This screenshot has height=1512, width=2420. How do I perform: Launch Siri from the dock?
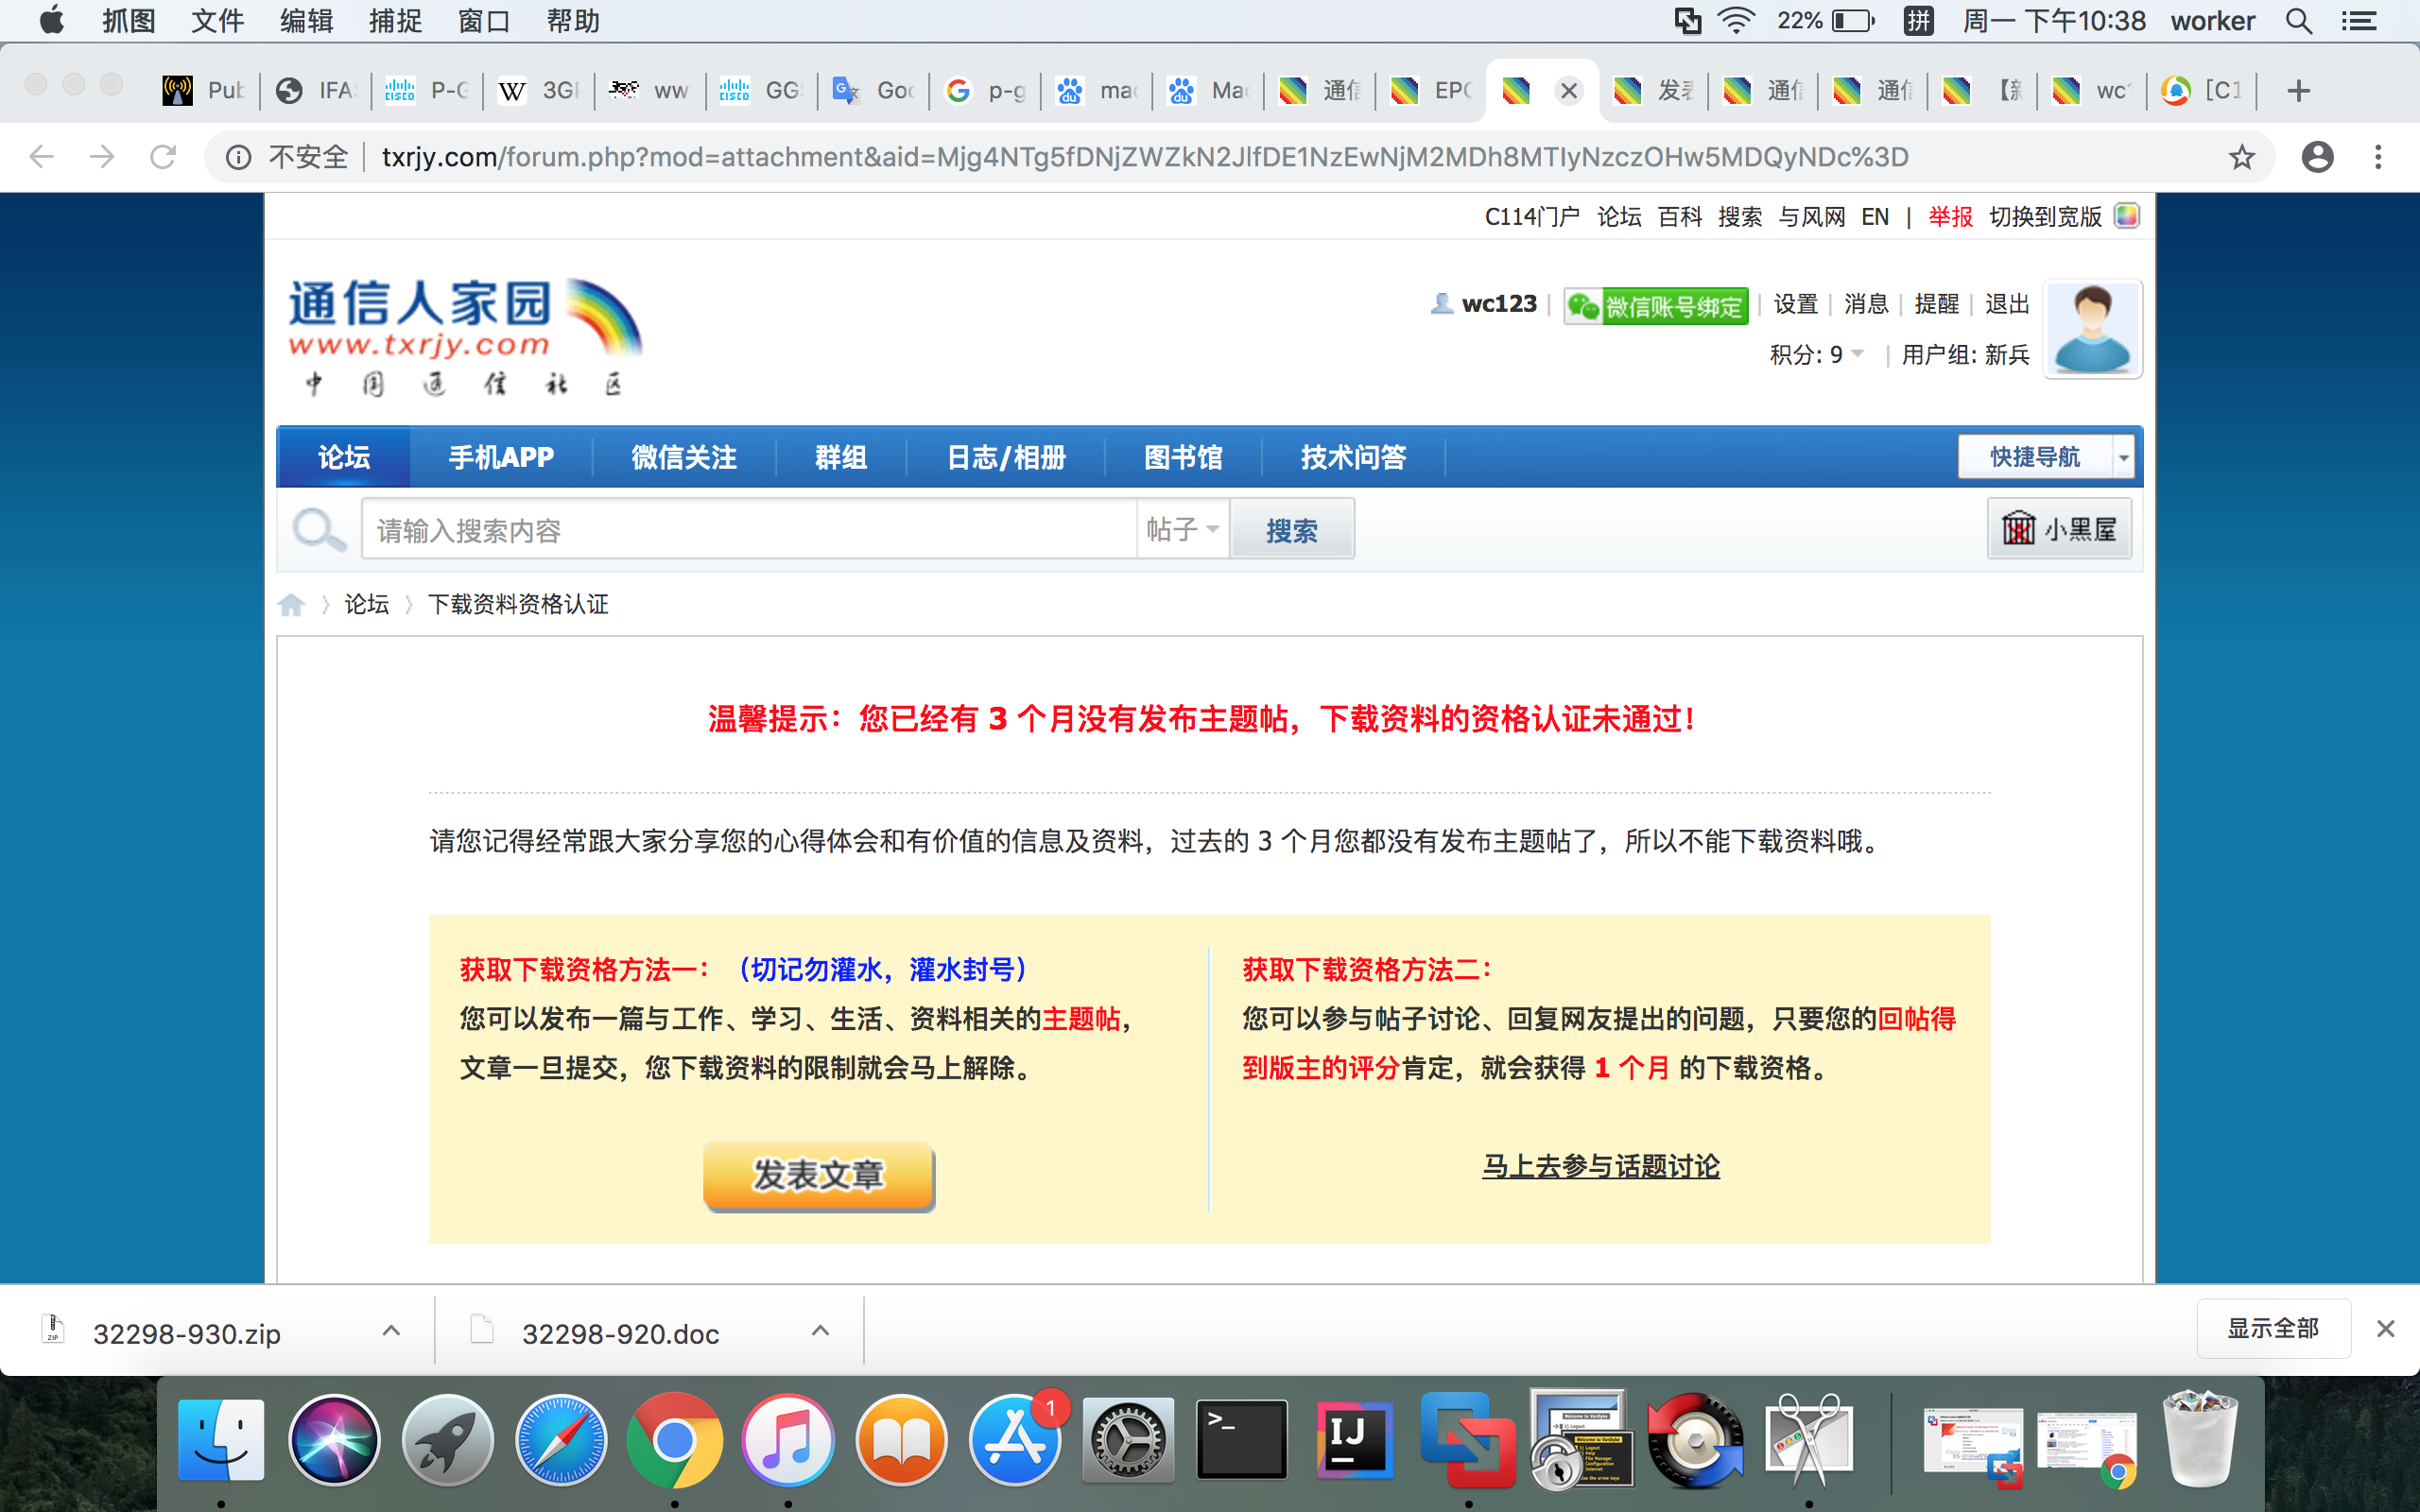(334, 1440)
